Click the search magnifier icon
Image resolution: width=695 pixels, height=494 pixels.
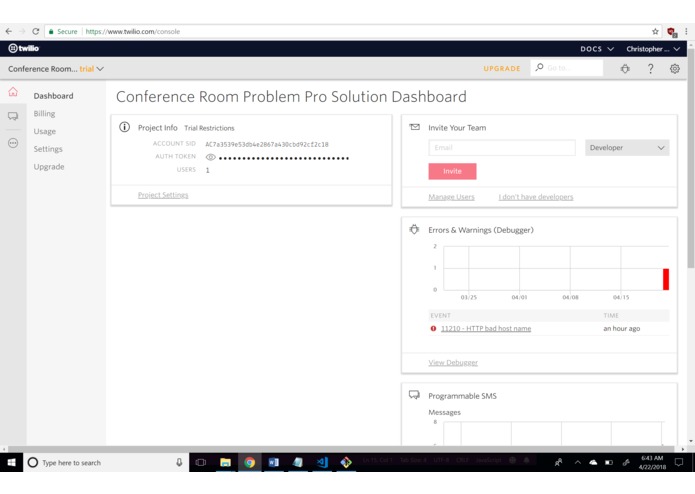539,67
